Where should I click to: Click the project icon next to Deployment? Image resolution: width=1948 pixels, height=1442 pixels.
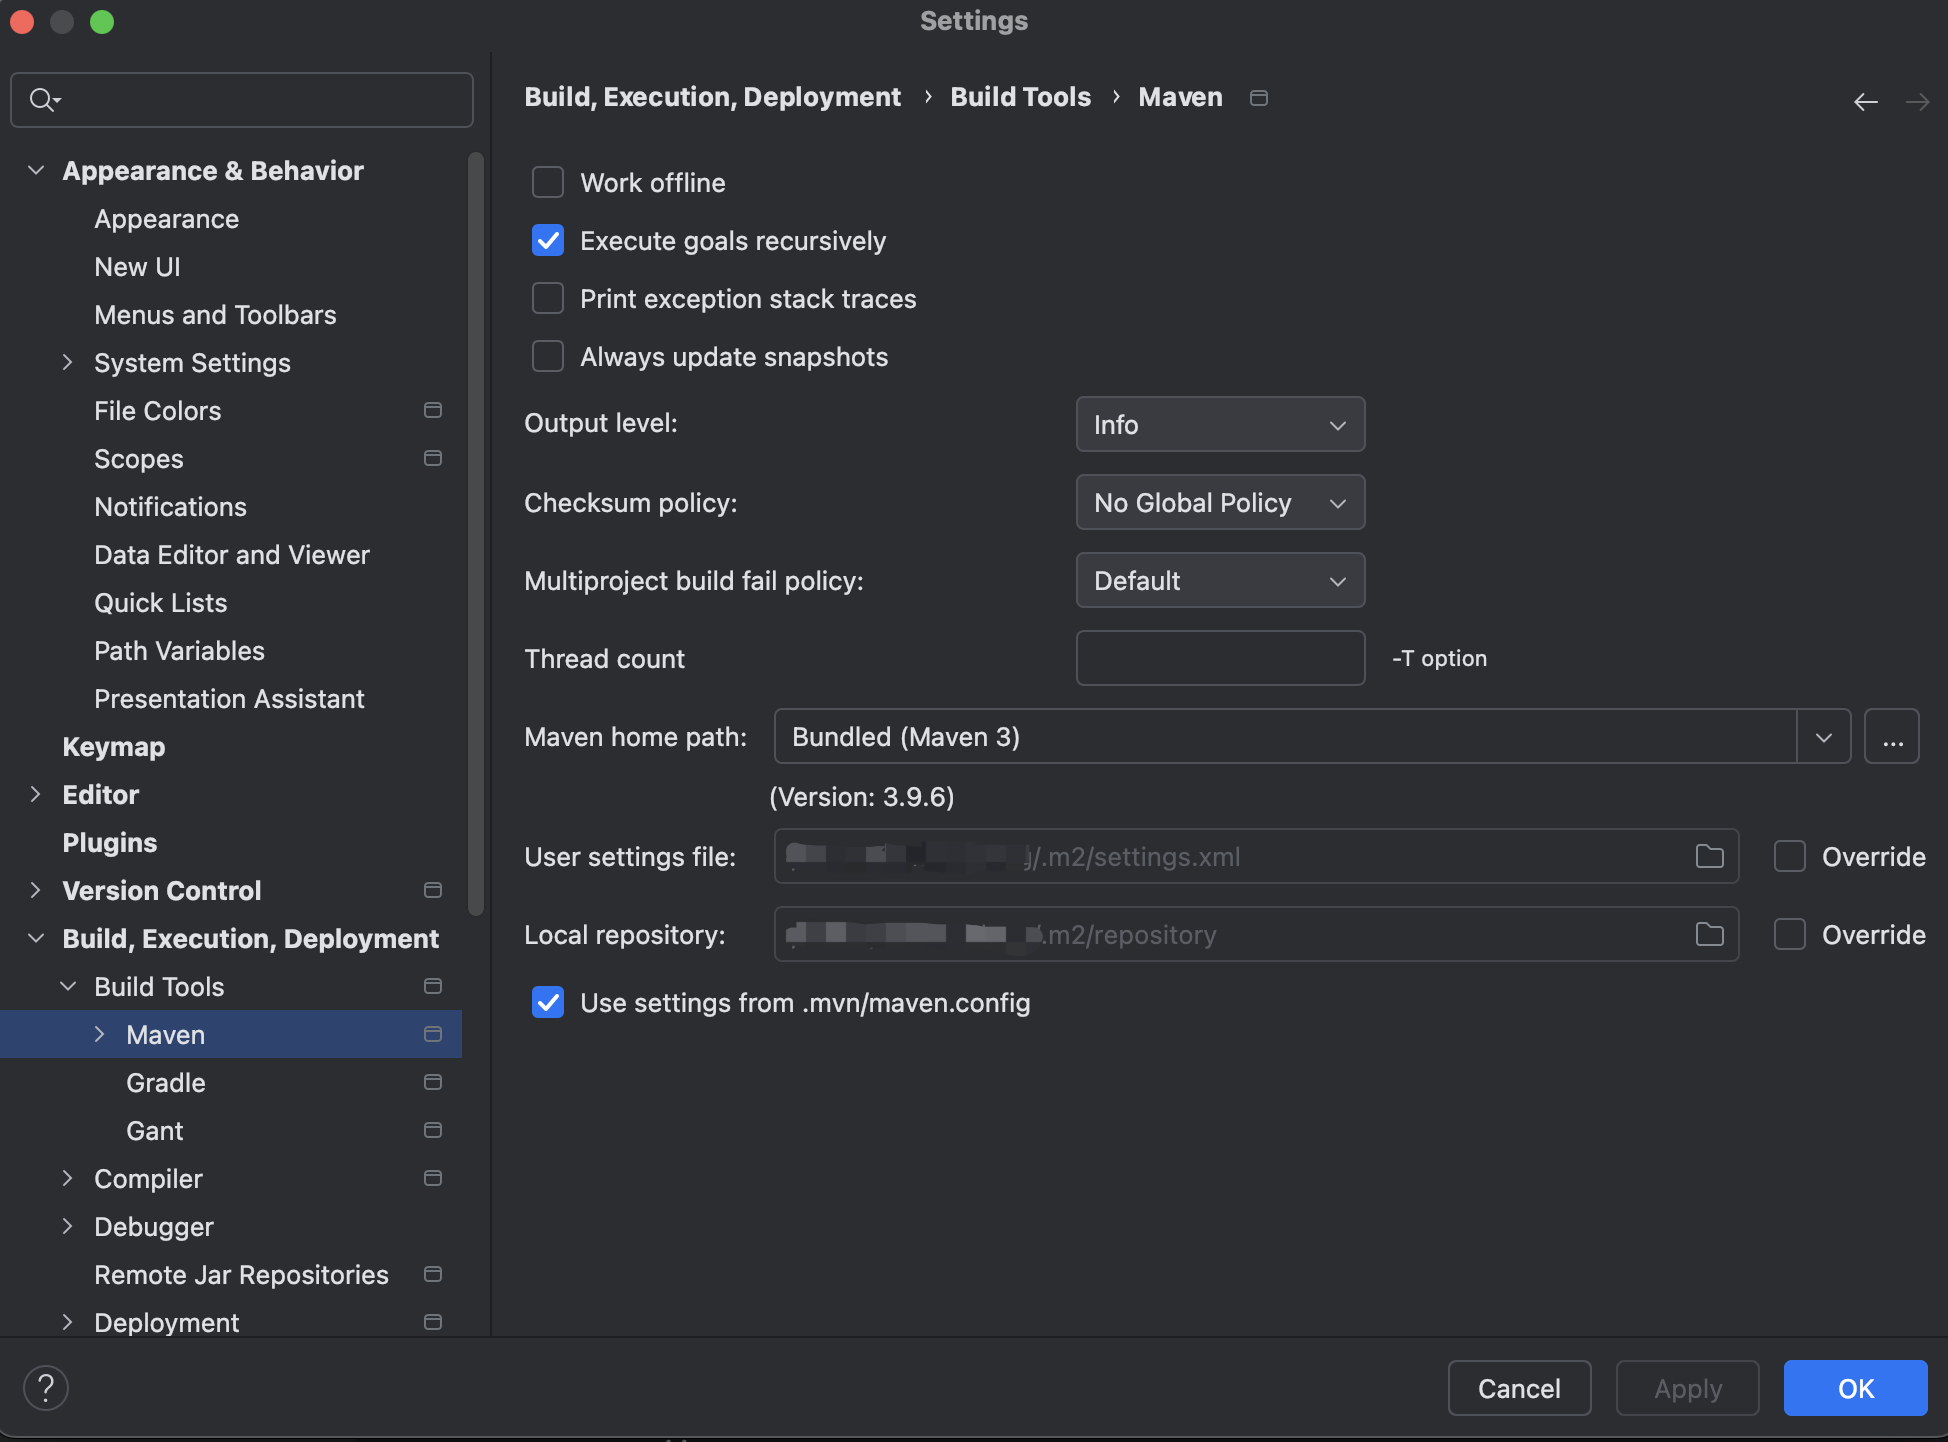433,1322
